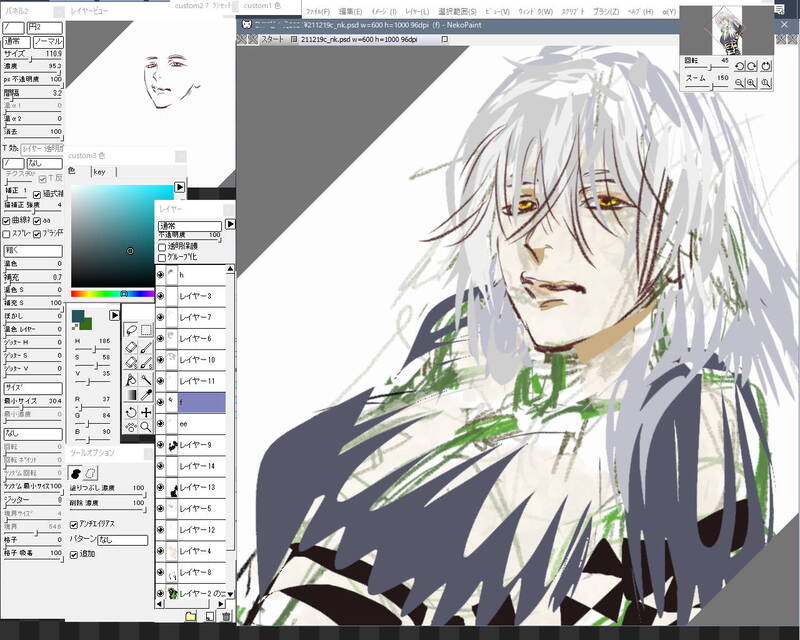Open color picker panel arrow menu
Screen dimensions: 800x640
[x=180, y=187]
